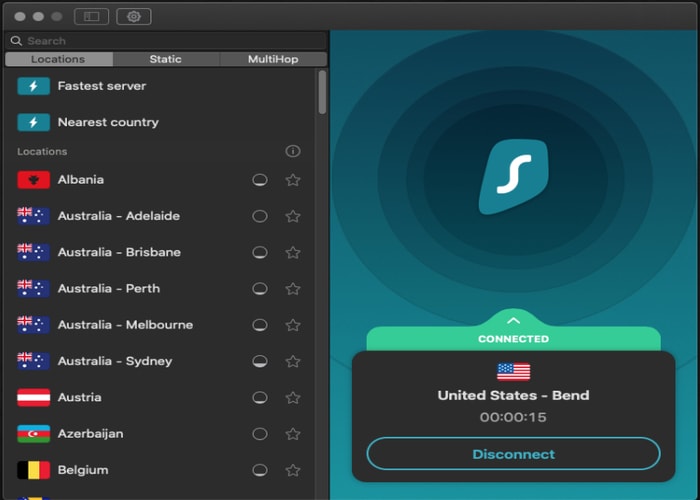The height and width of the screenshot is (500, 700).
Task: Open the MultiHop tab
Action: tap(273, 59)
